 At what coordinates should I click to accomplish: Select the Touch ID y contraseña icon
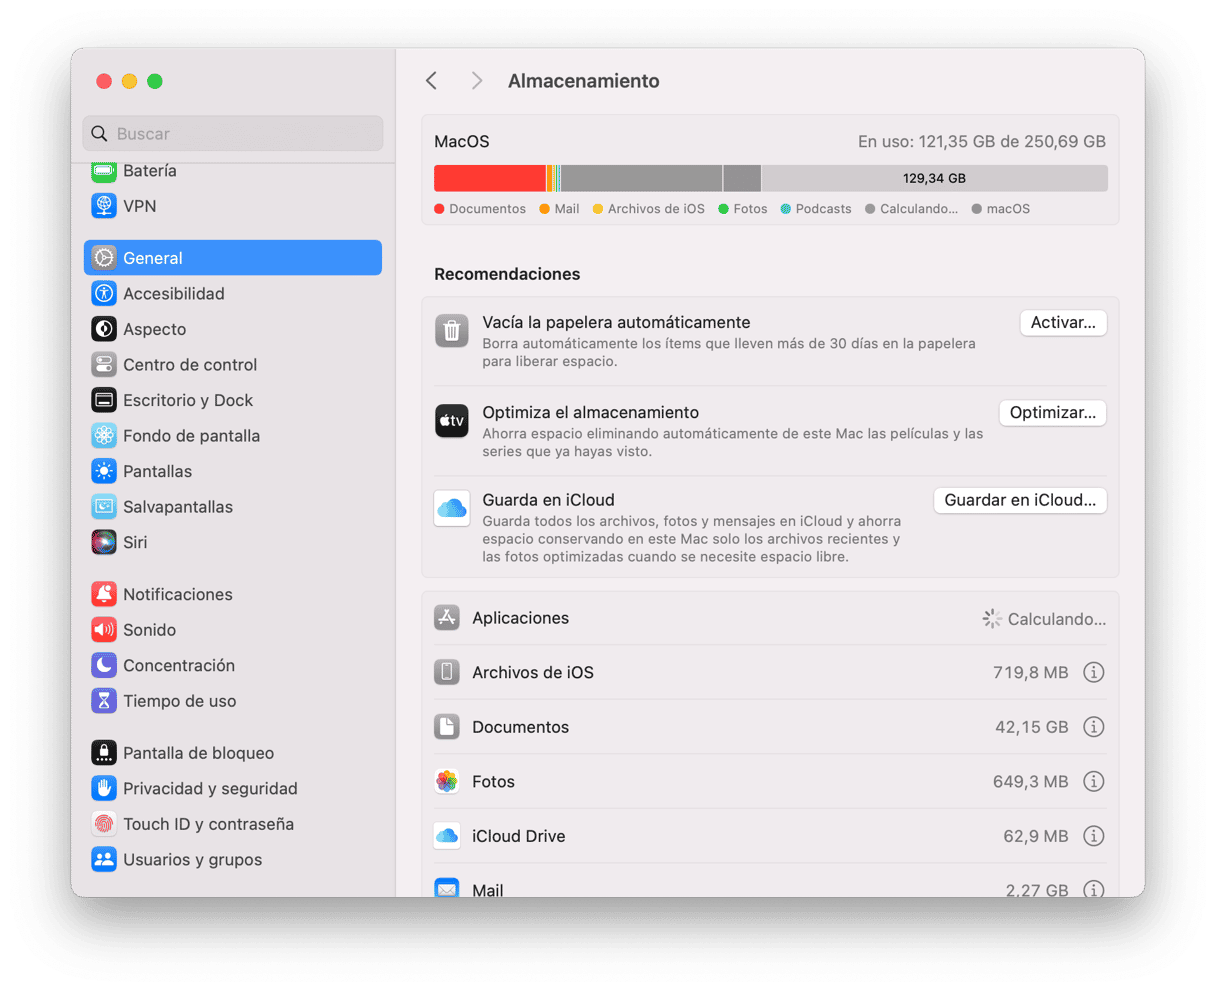(104, 824)
